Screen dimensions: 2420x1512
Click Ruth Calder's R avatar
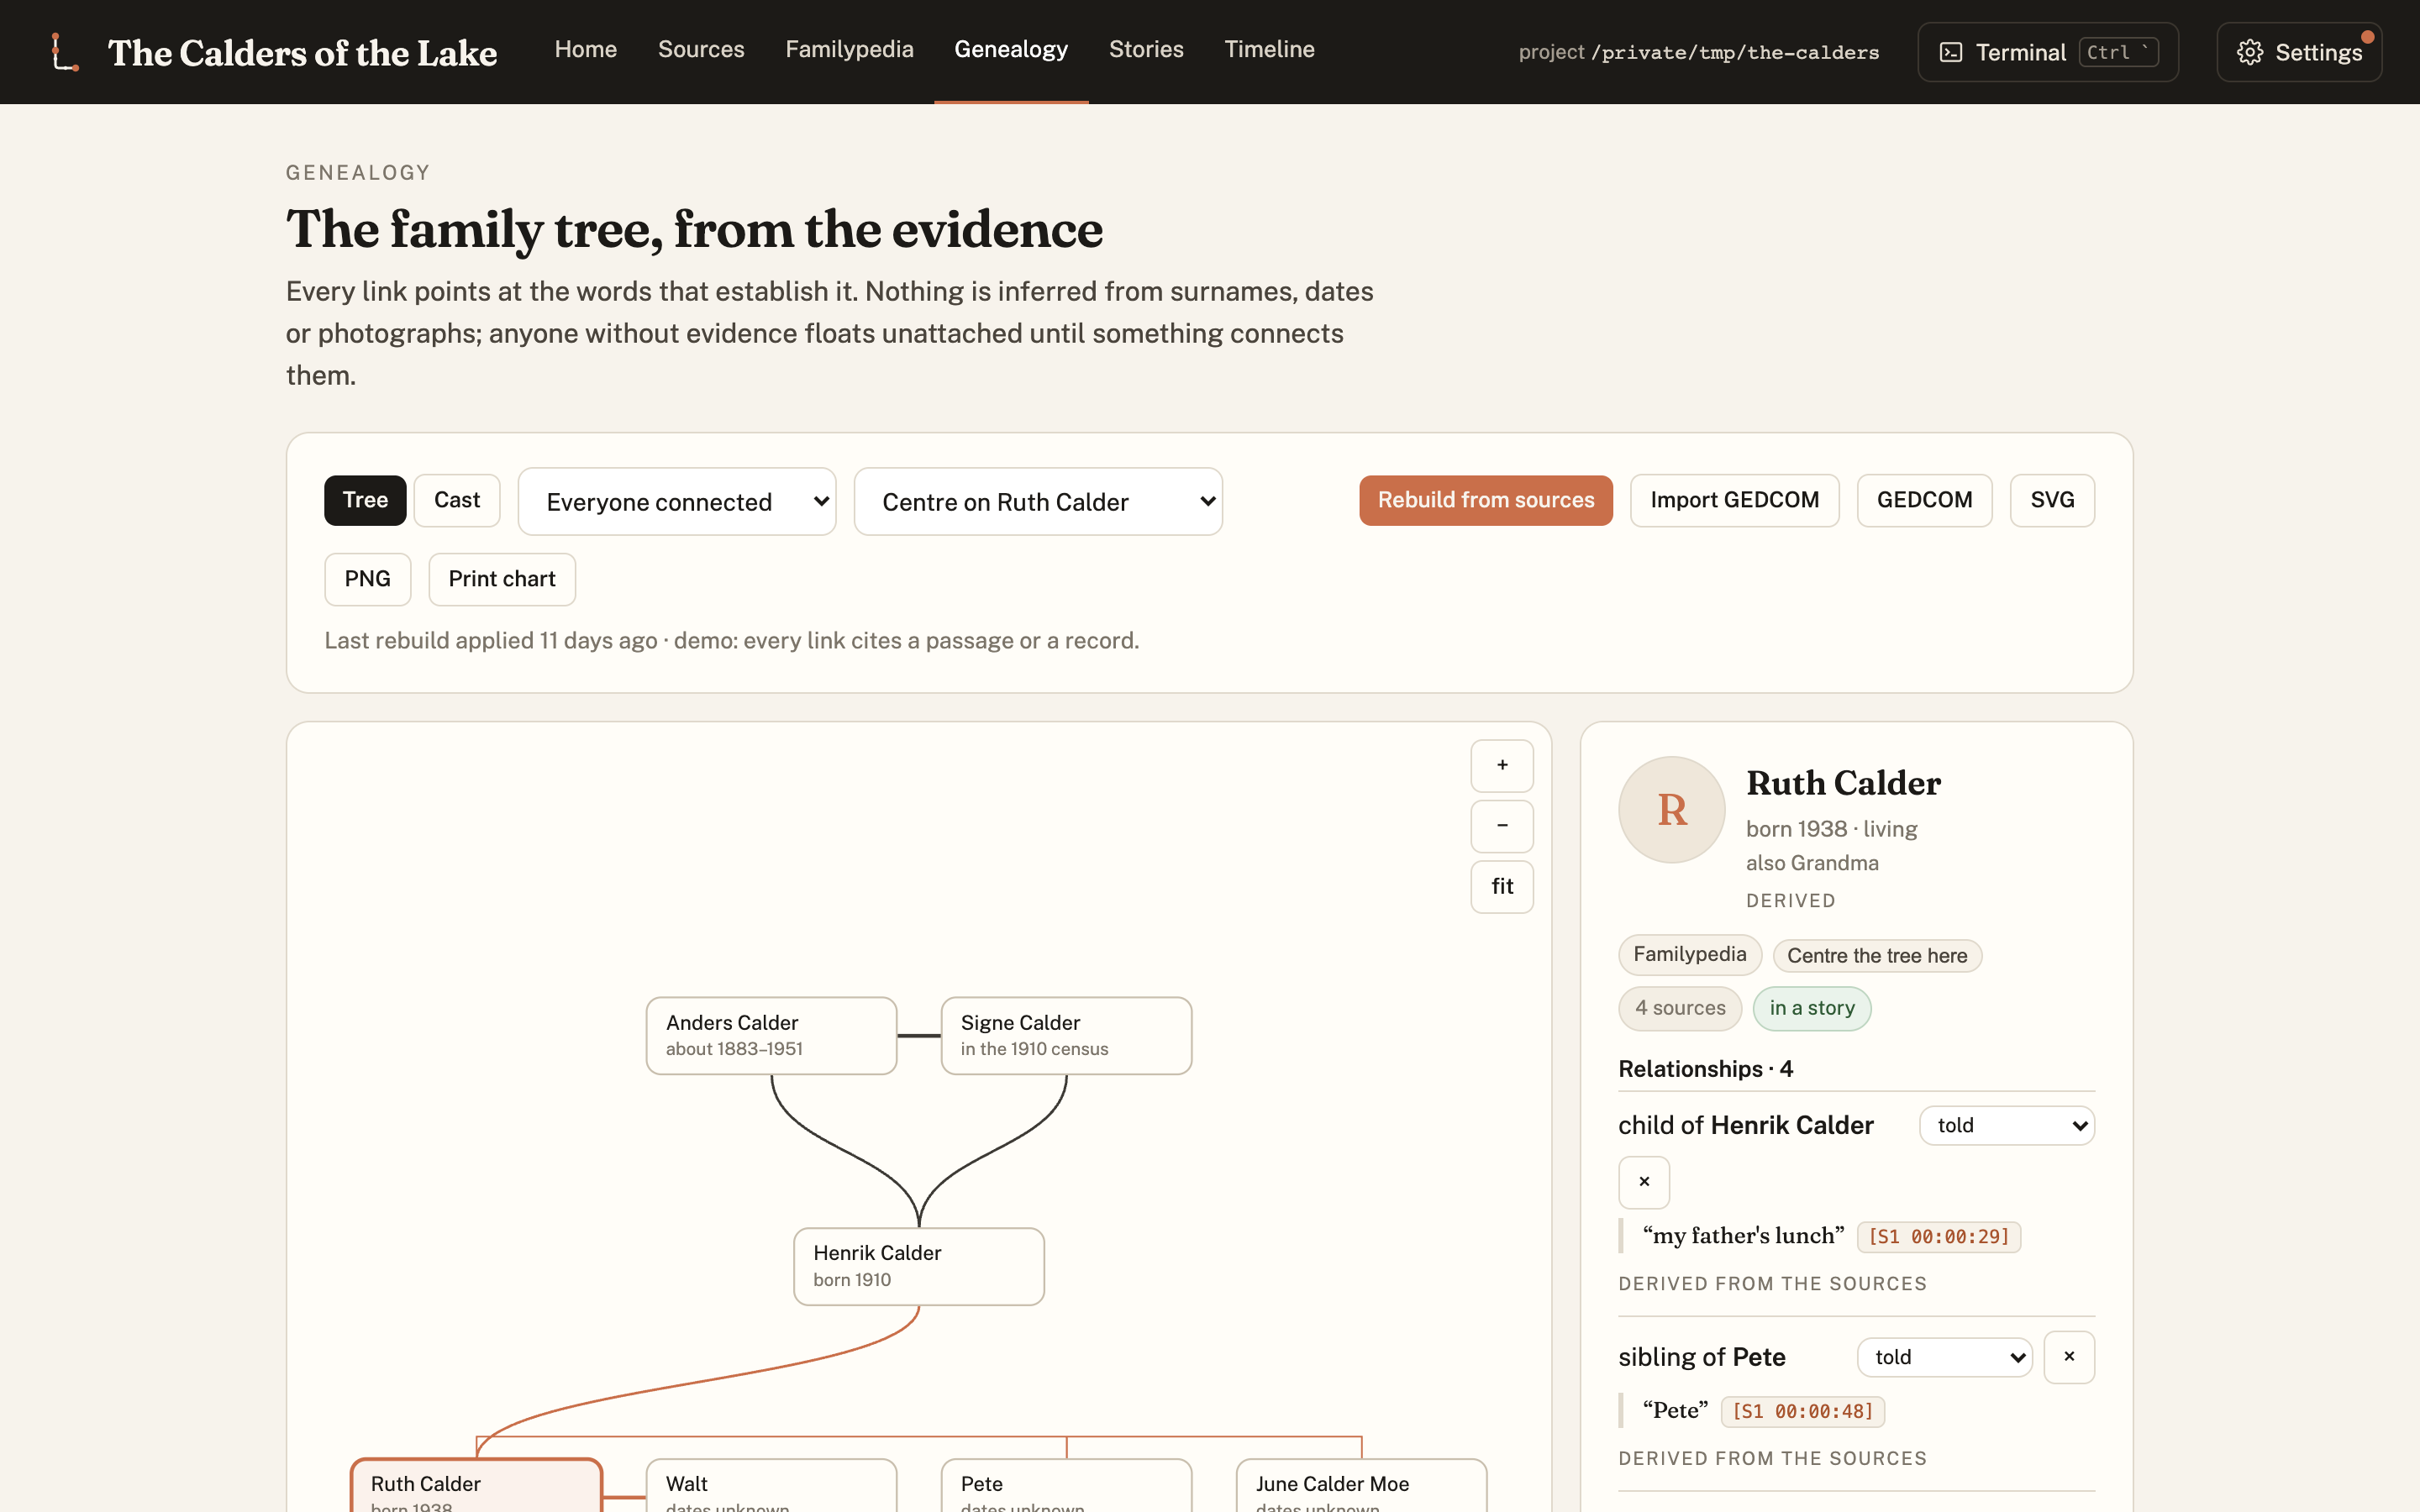click(x=1672, y=809)
